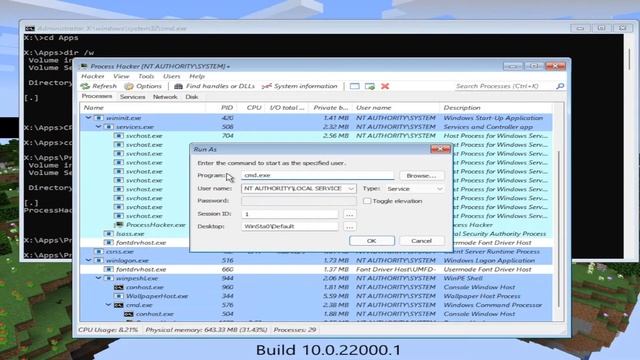Image resolution: width=640 pixels, height=360 pixels.
Task: Click the ellipsis button beside Session ID
Action: [x=349, y=214]
